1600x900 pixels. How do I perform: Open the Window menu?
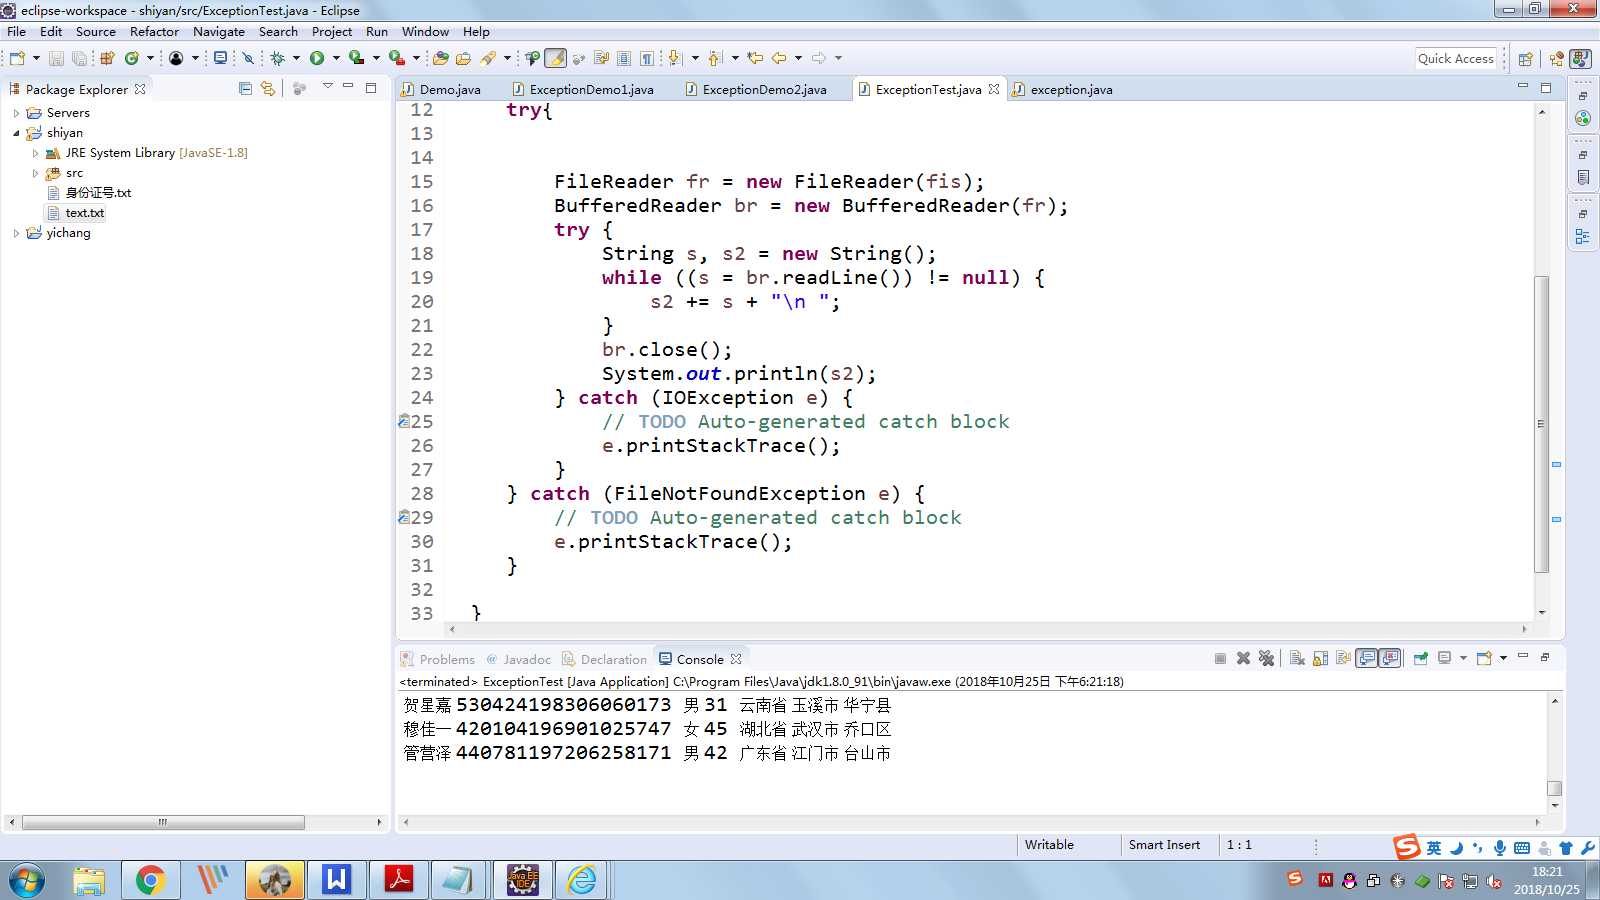point(425,32)
